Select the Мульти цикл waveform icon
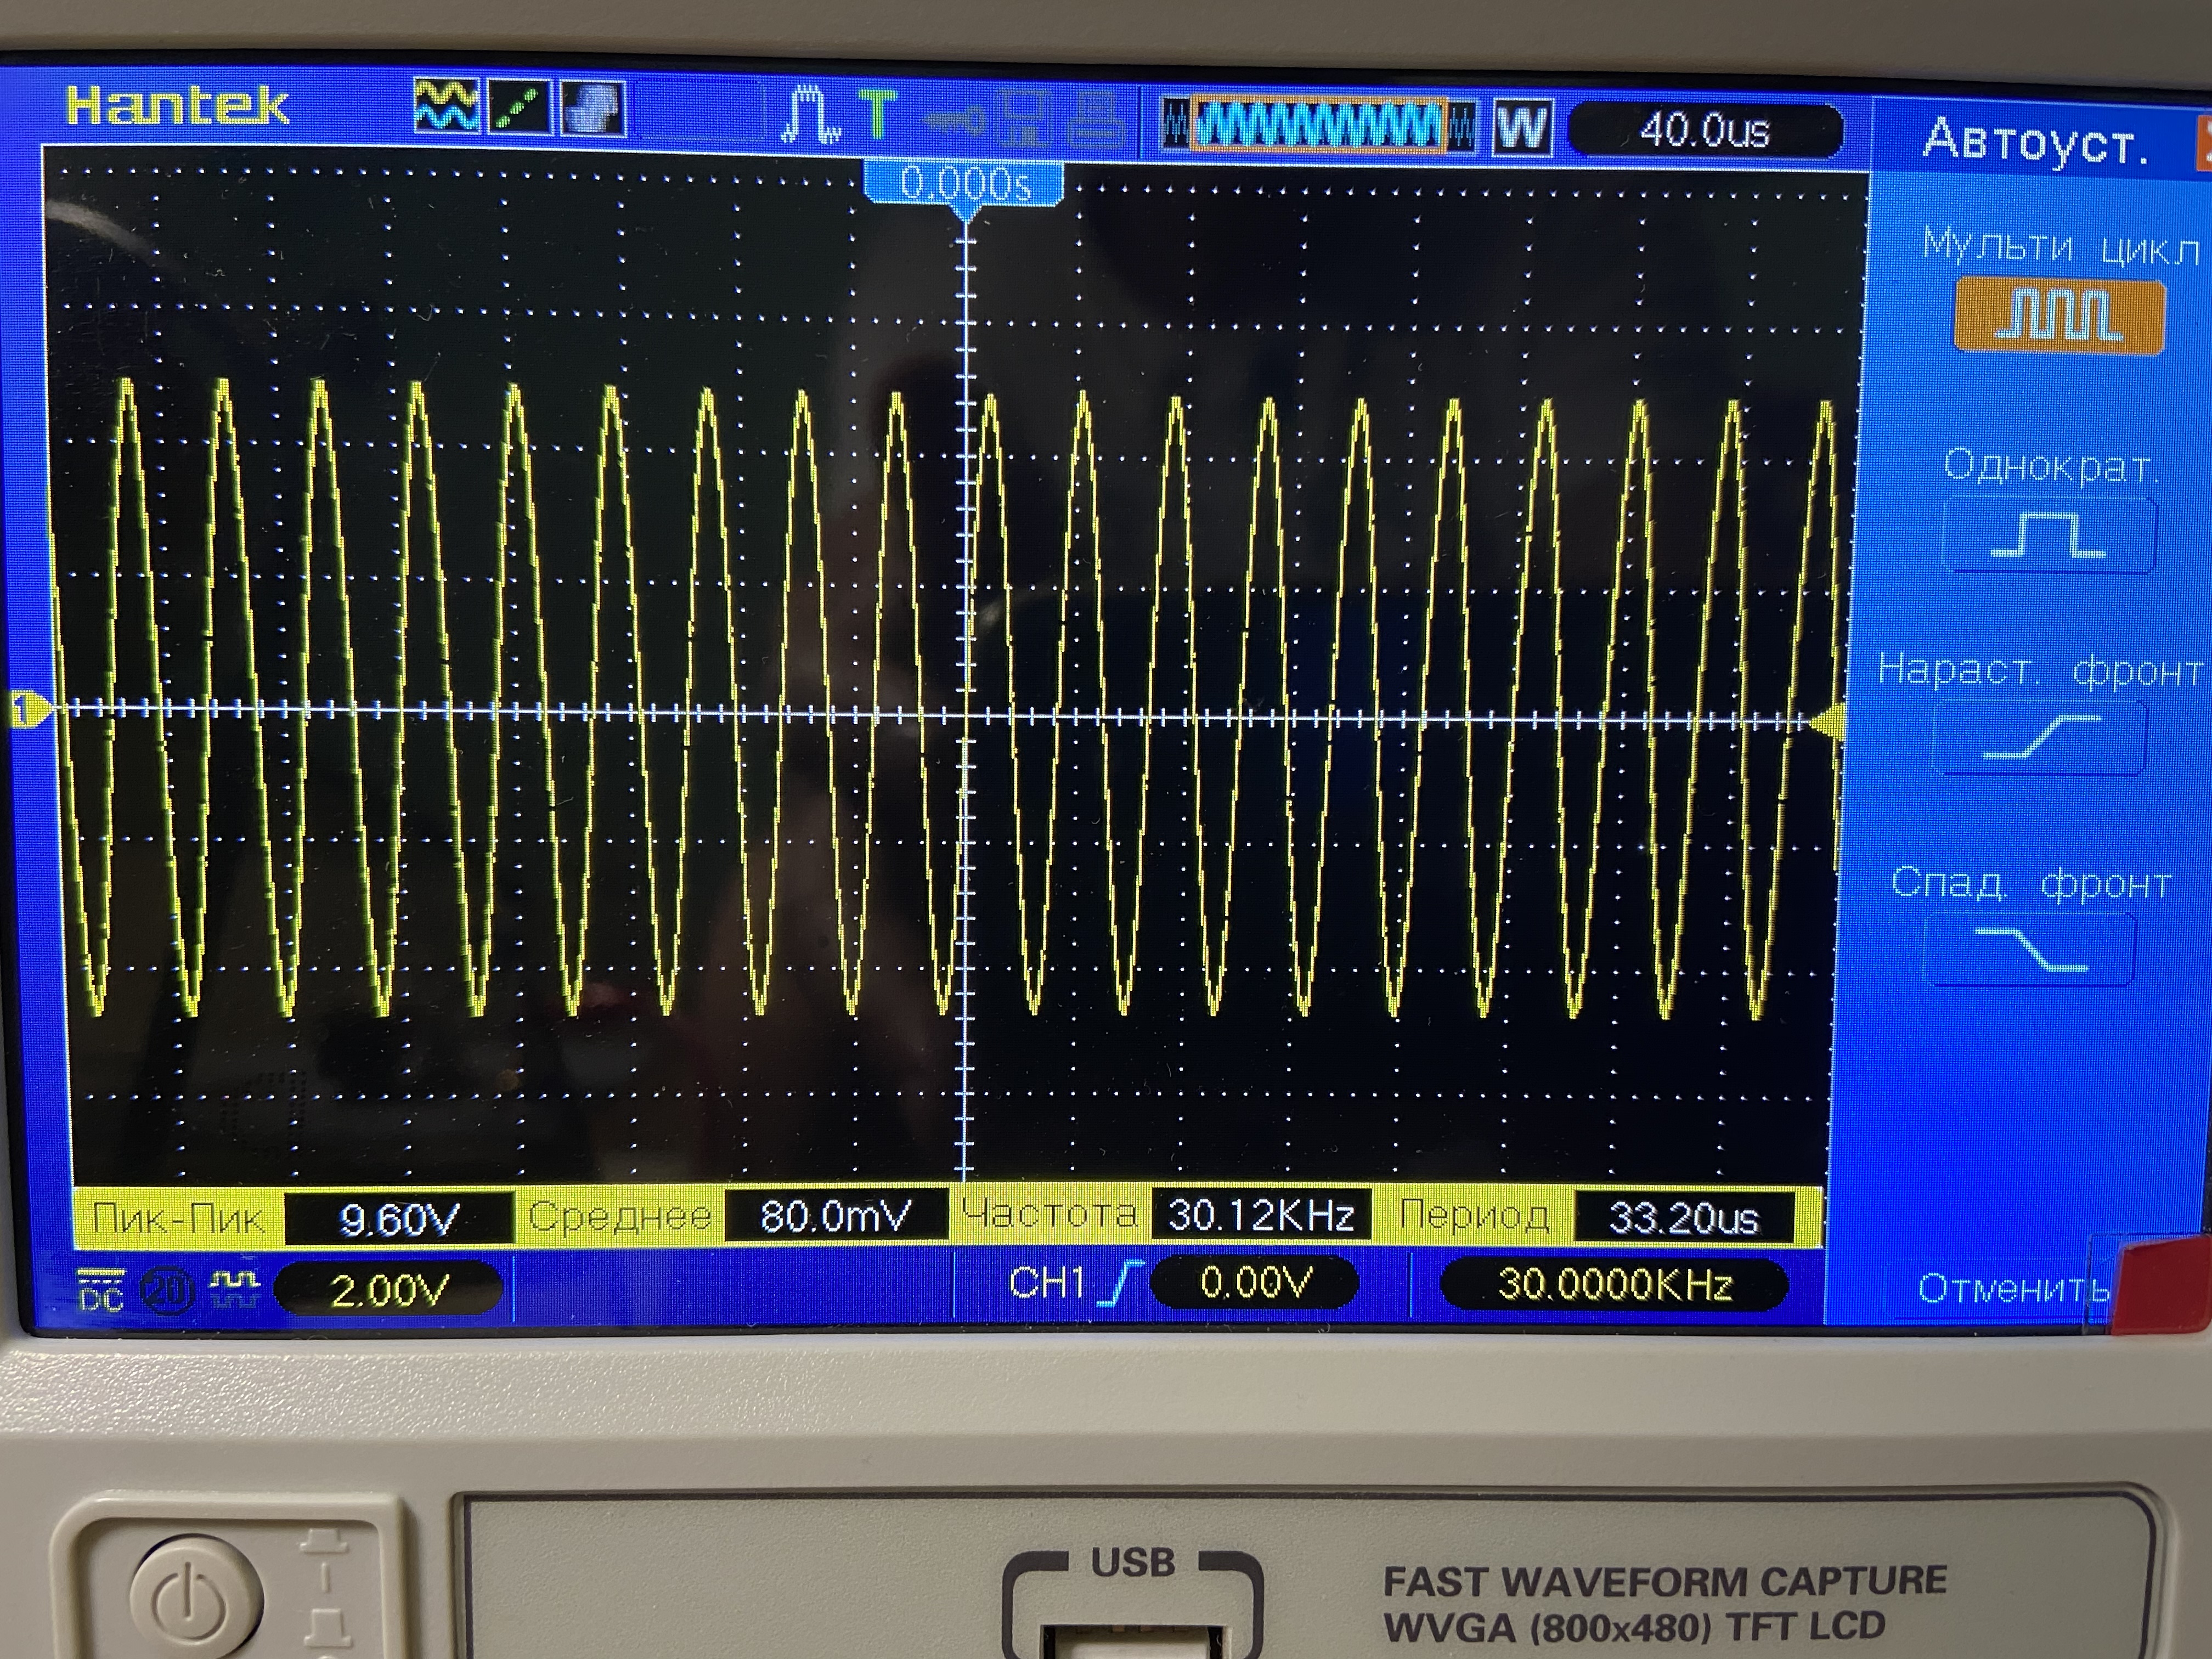The image size is (2212, 1659). [x=2059, y=317]
